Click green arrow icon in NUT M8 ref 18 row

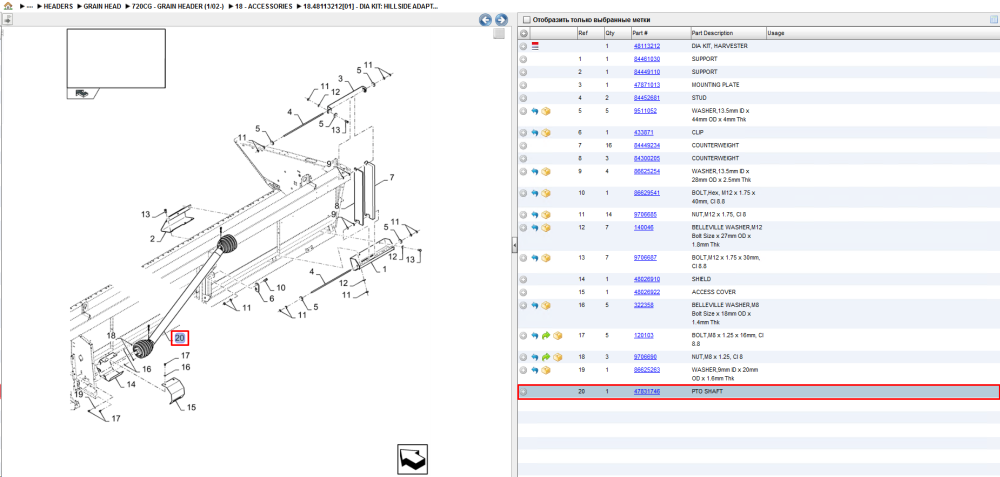click(546, 357)
